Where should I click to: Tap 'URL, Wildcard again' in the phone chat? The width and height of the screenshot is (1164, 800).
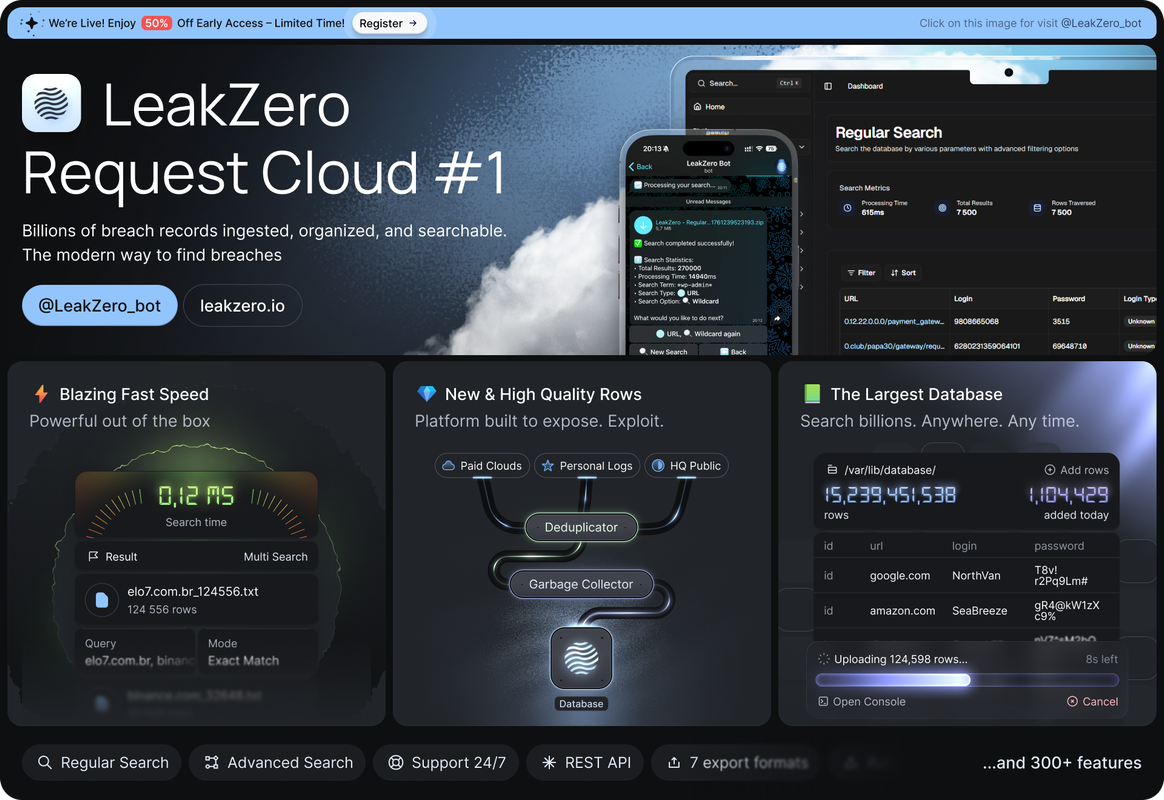coord(699,334)
